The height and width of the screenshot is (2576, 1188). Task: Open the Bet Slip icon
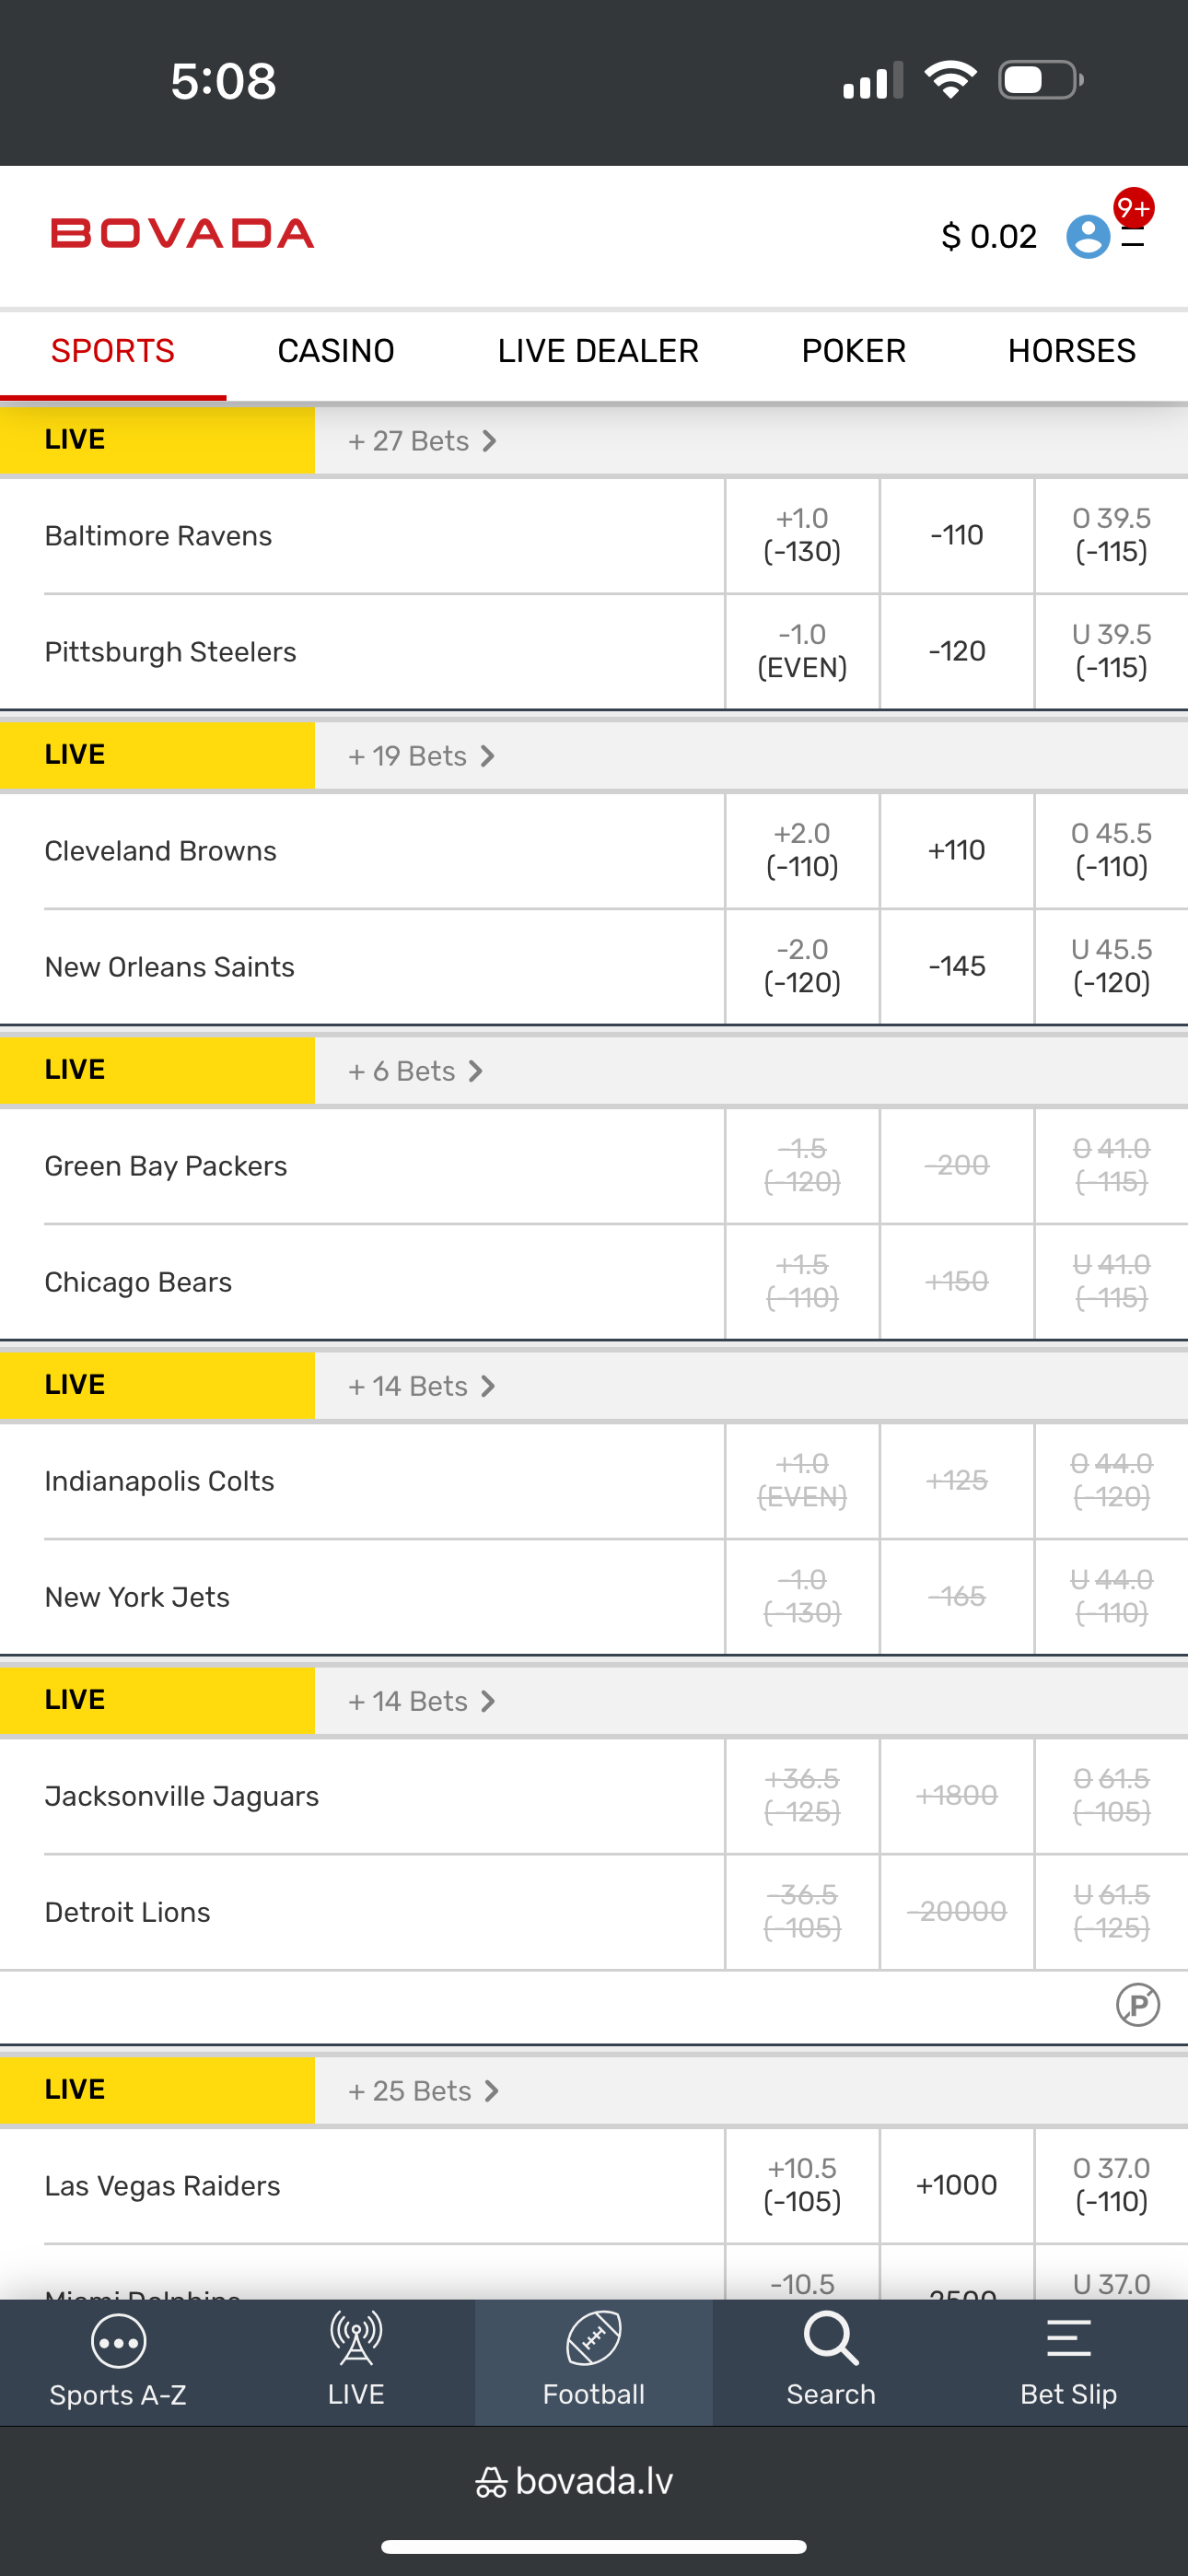[x=1068, y=2340]
